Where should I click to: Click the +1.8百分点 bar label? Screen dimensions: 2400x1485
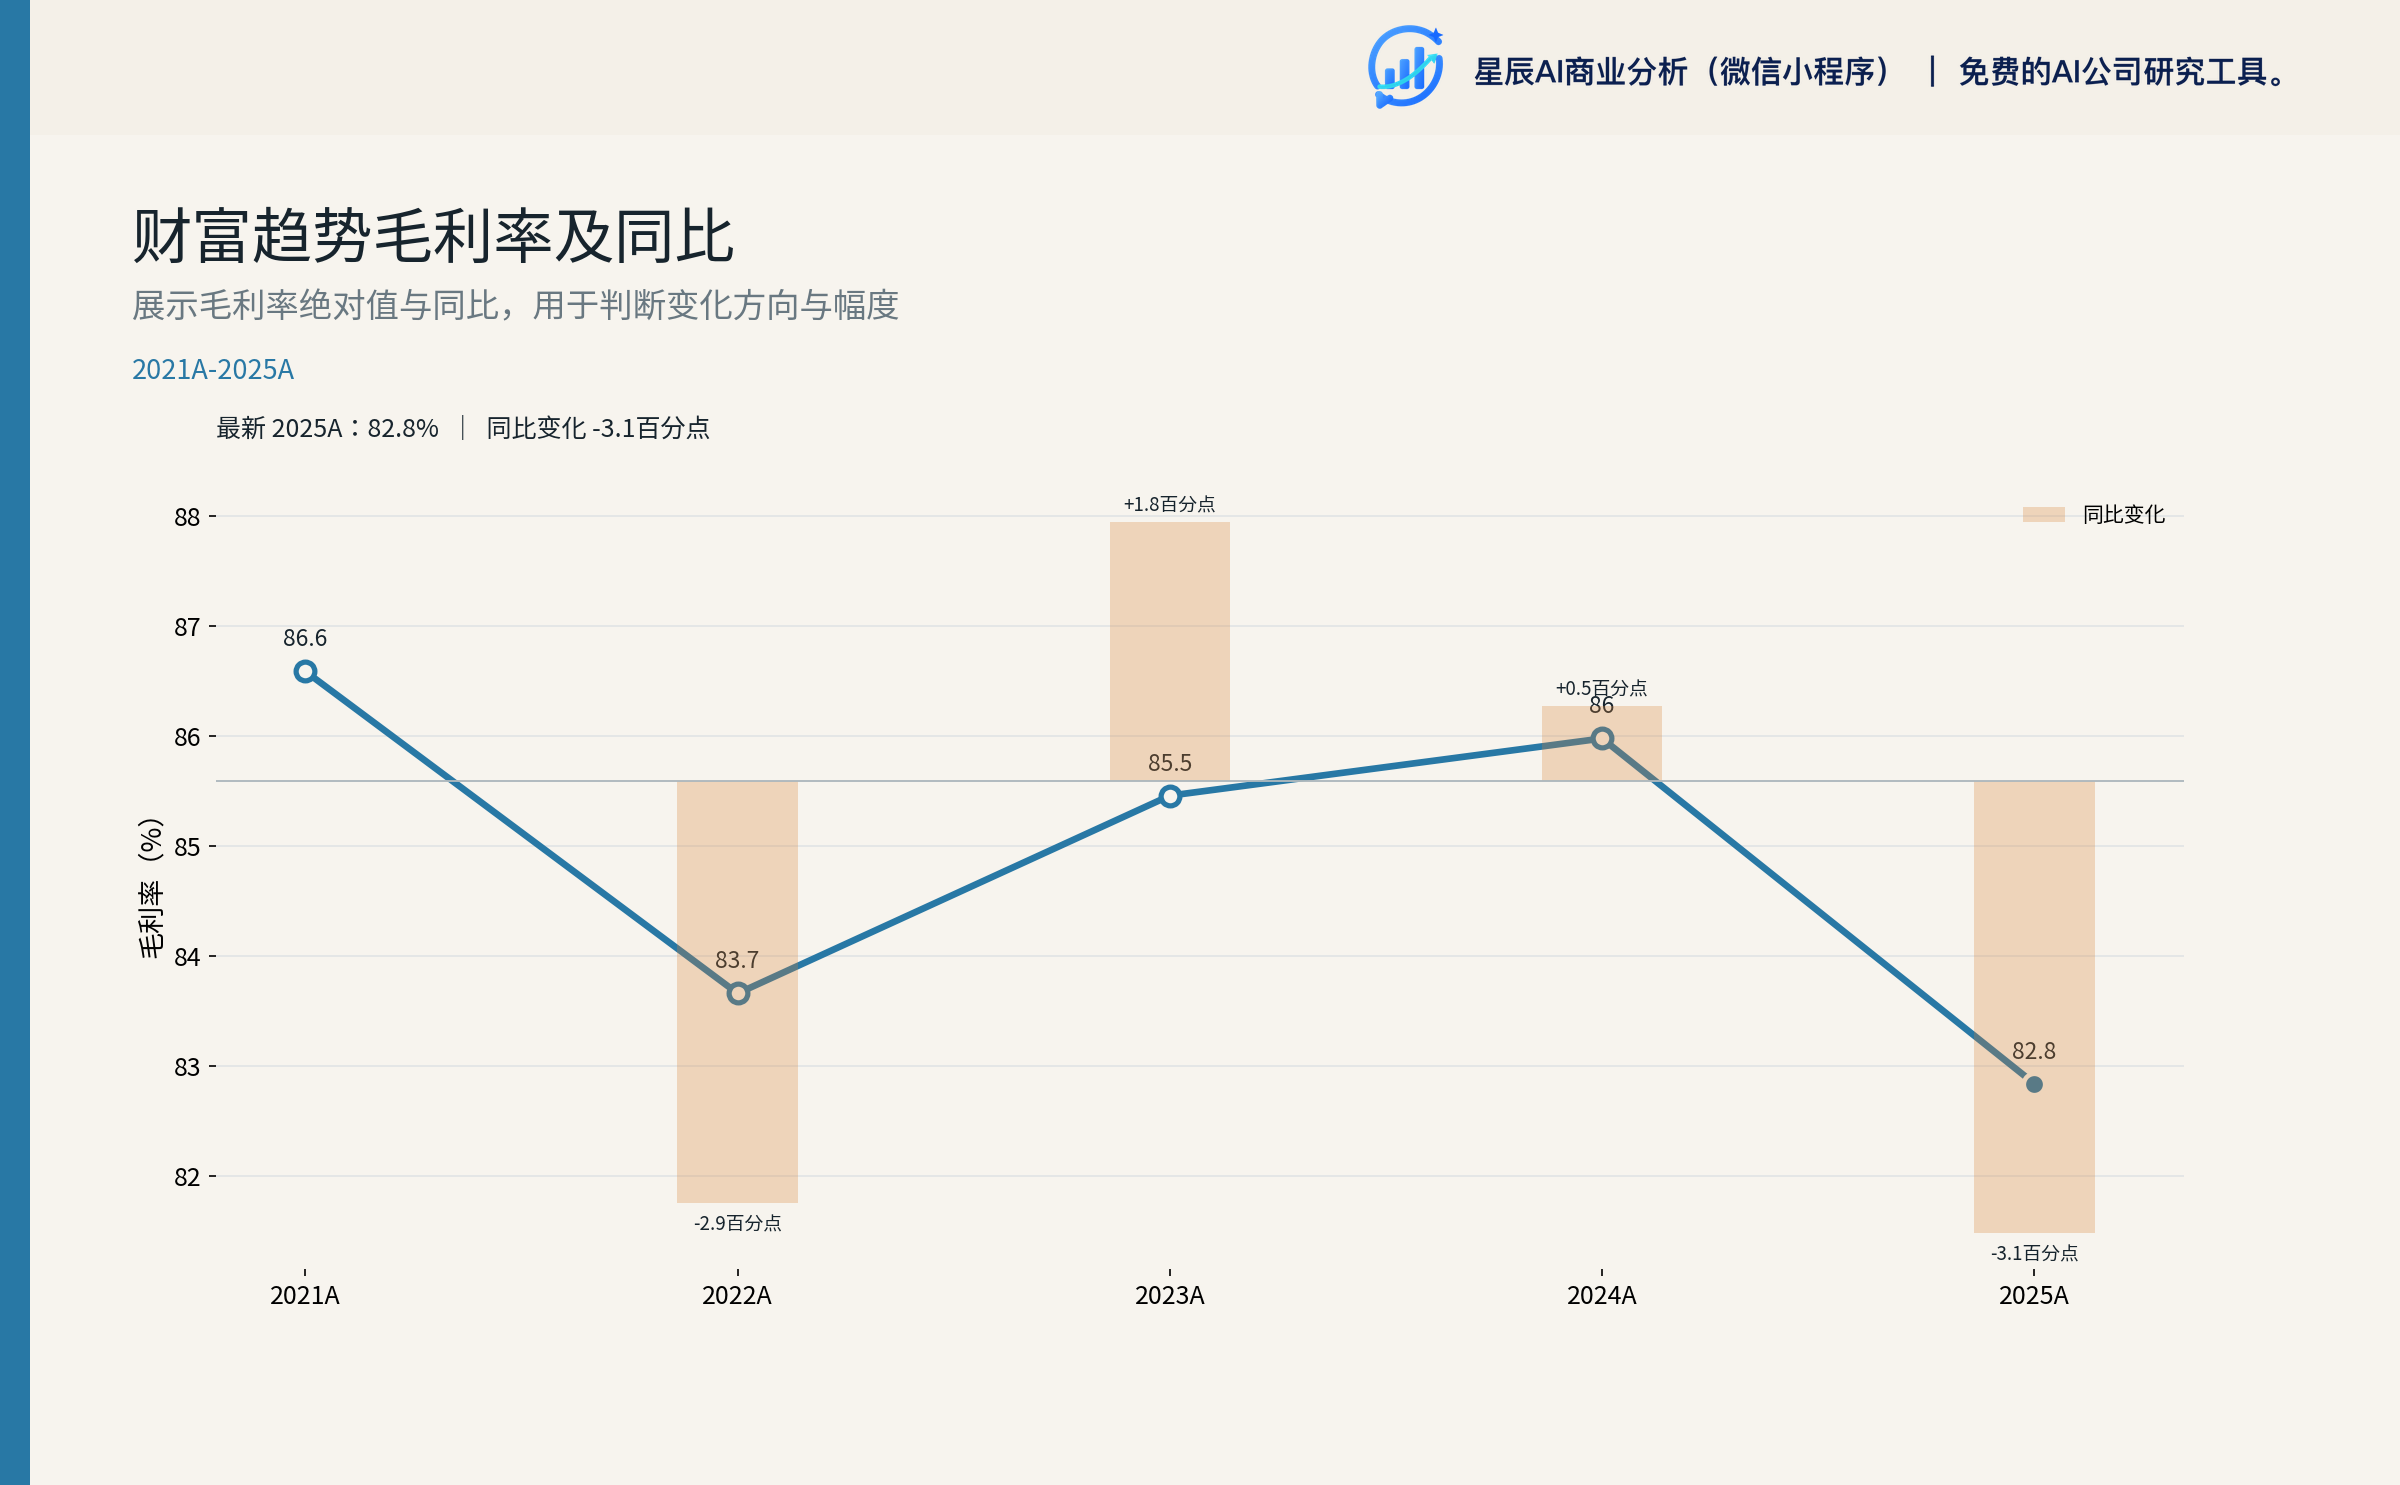tap(1170, 504)
